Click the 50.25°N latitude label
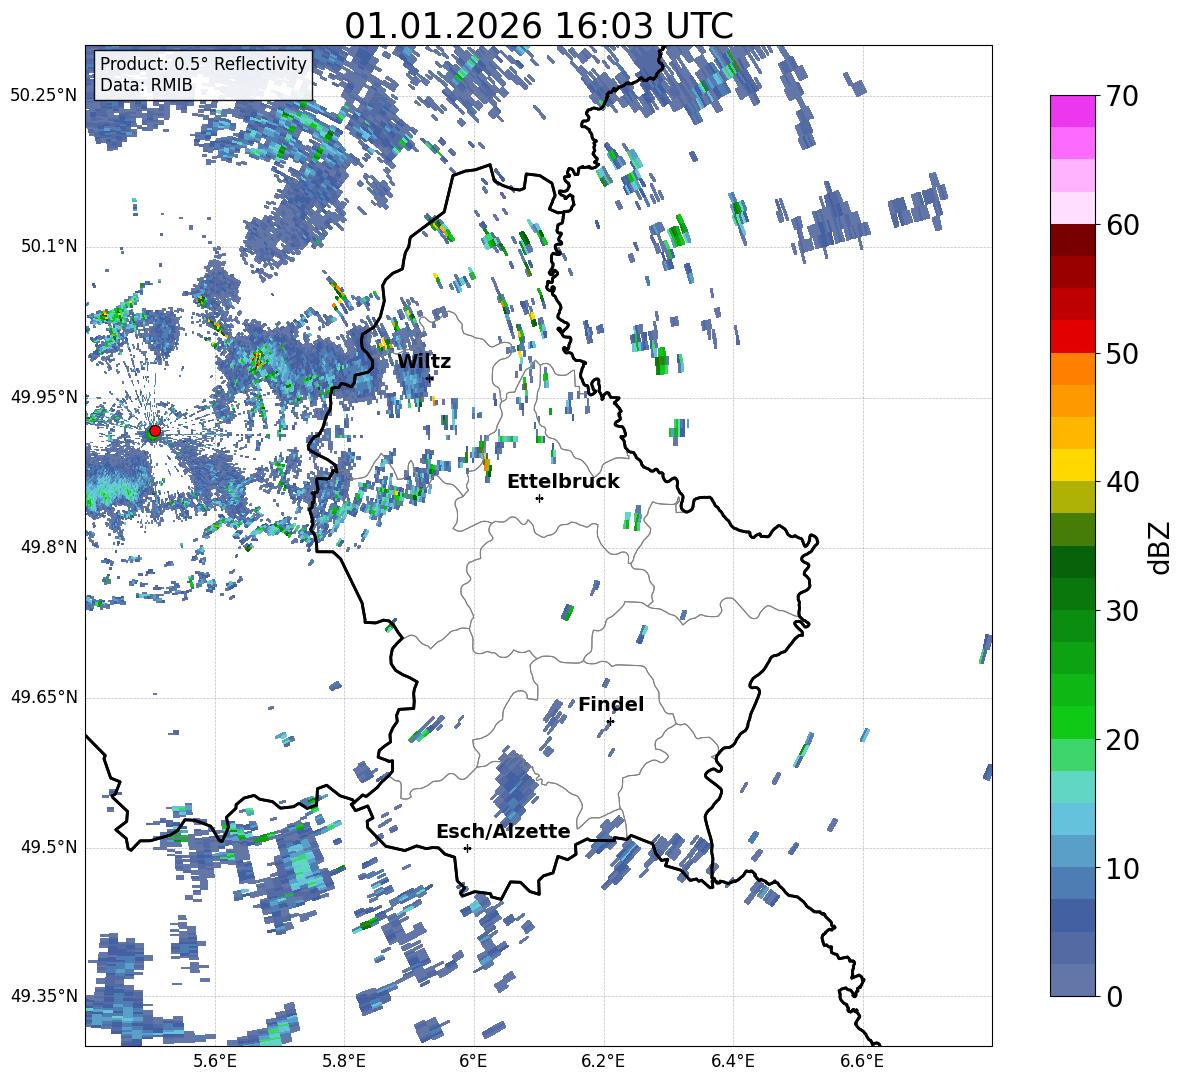1184x1081 pixels. [x=44, y=96]
